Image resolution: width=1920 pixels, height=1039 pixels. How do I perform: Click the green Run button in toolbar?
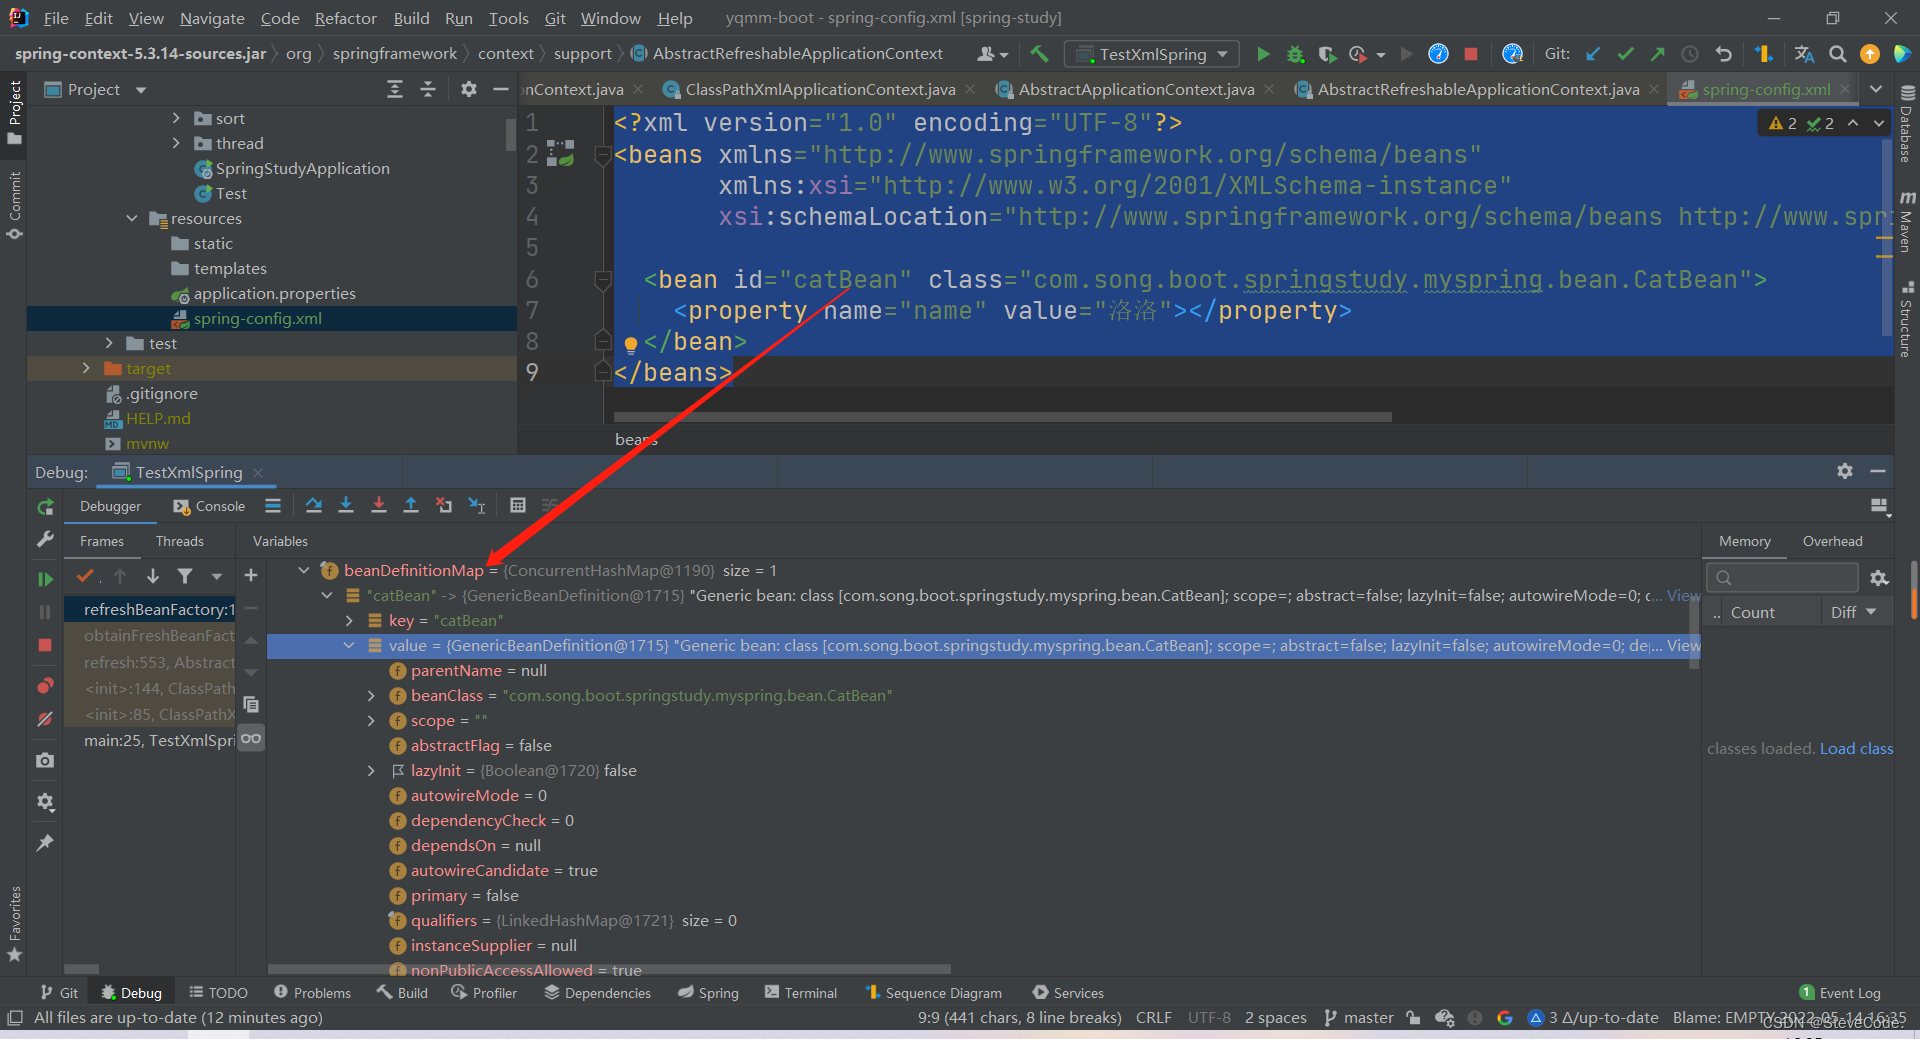tap(1263, 54)
